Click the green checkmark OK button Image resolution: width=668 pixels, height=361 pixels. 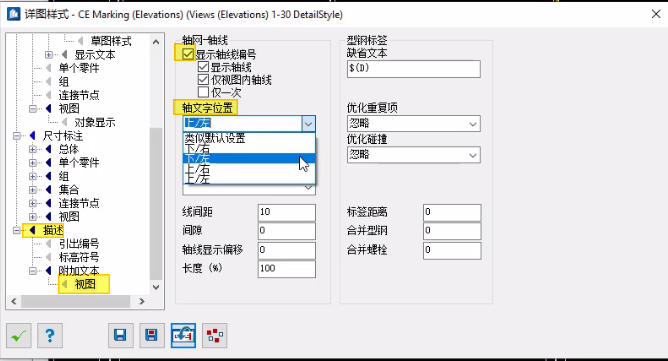19,335
